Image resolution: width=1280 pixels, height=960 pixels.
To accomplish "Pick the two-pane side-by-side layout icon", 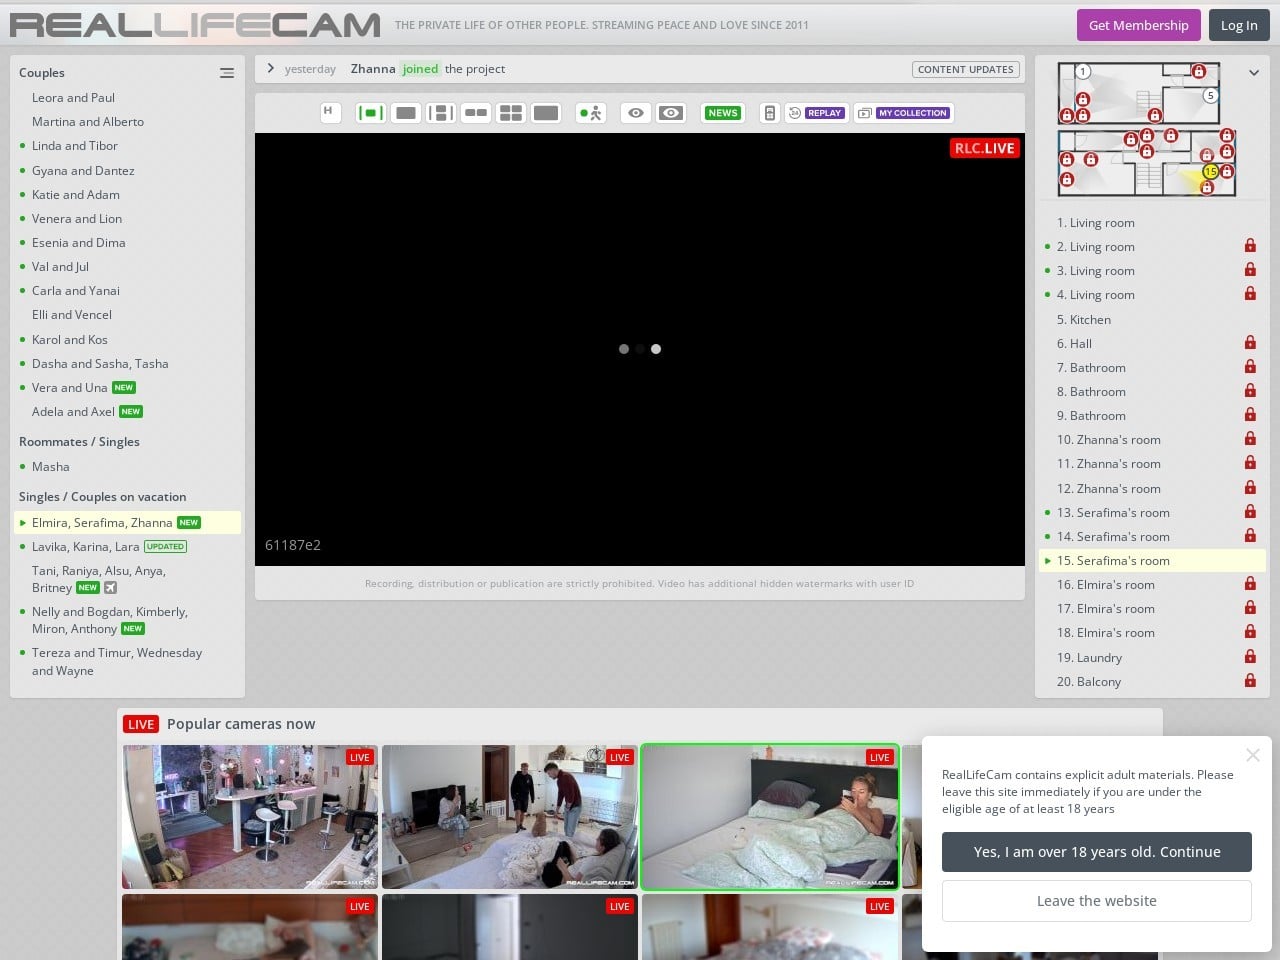I will point(476,113).
